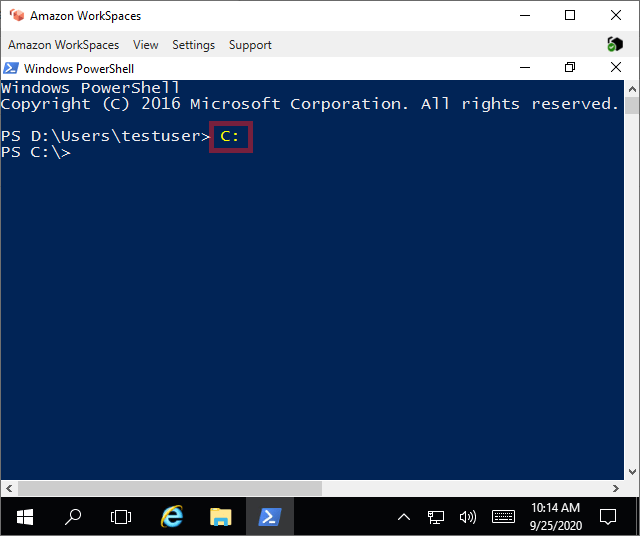
Task: Open the volume control tray icon
Action: 468,517
